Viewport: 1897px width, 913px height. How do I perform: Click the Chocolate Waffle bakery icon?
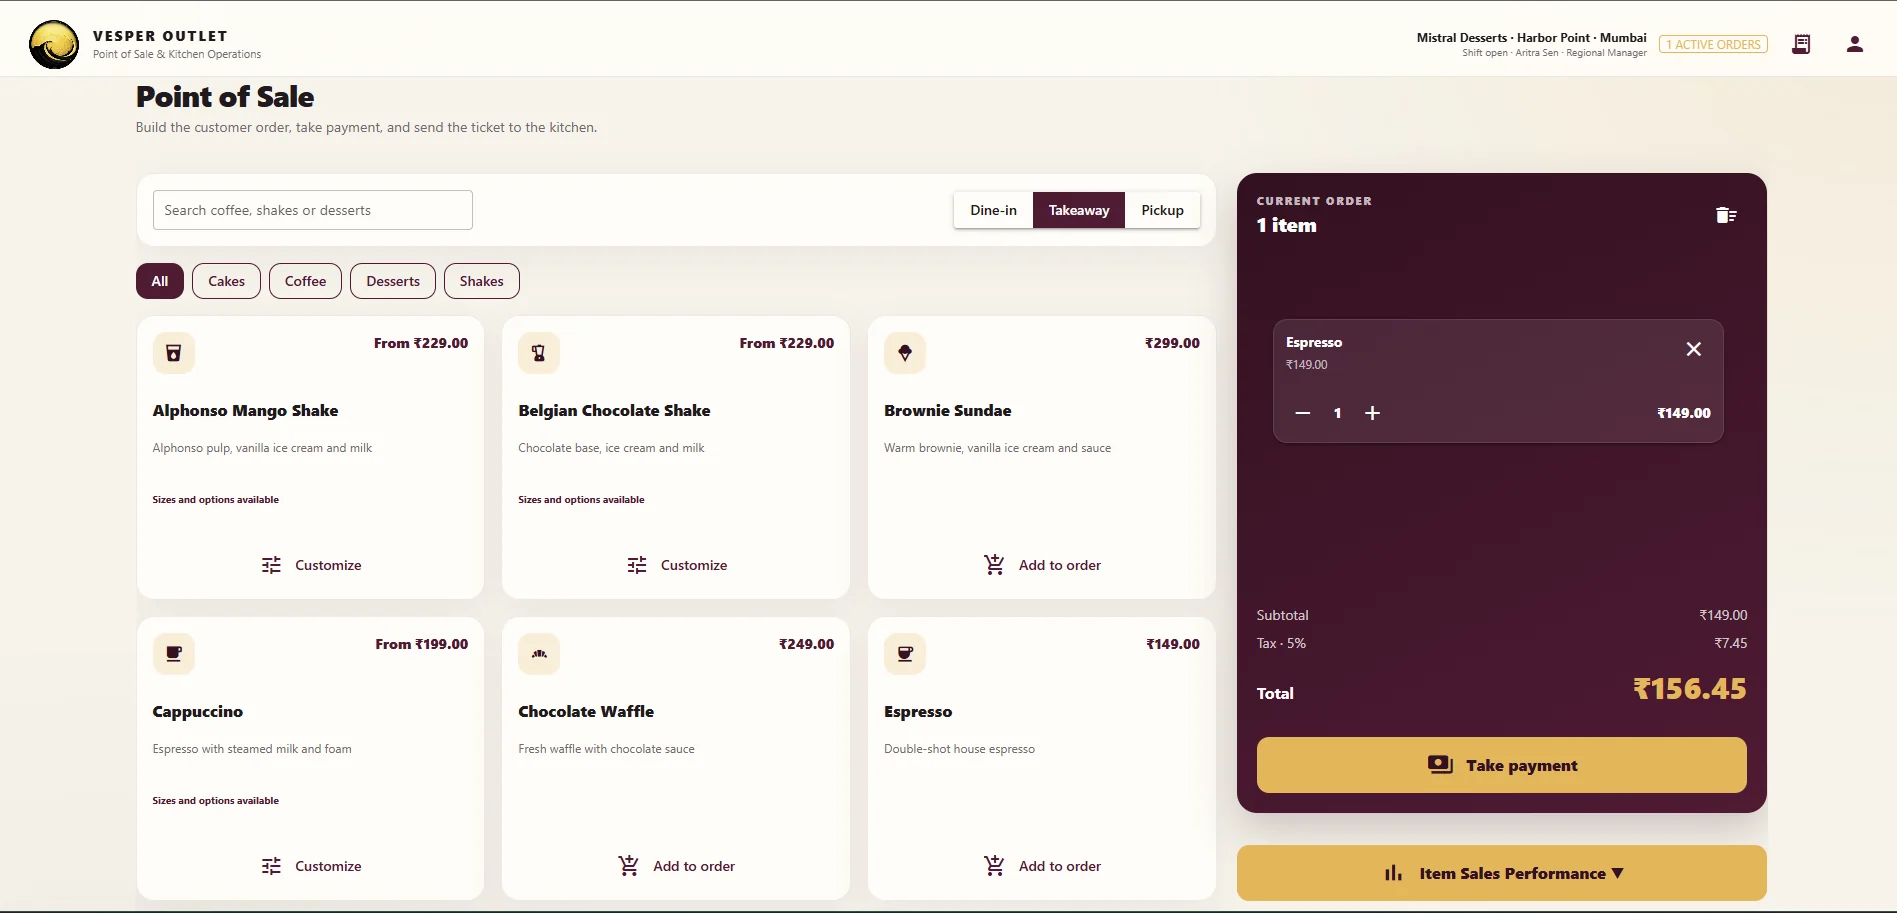(x=539, y=654)
